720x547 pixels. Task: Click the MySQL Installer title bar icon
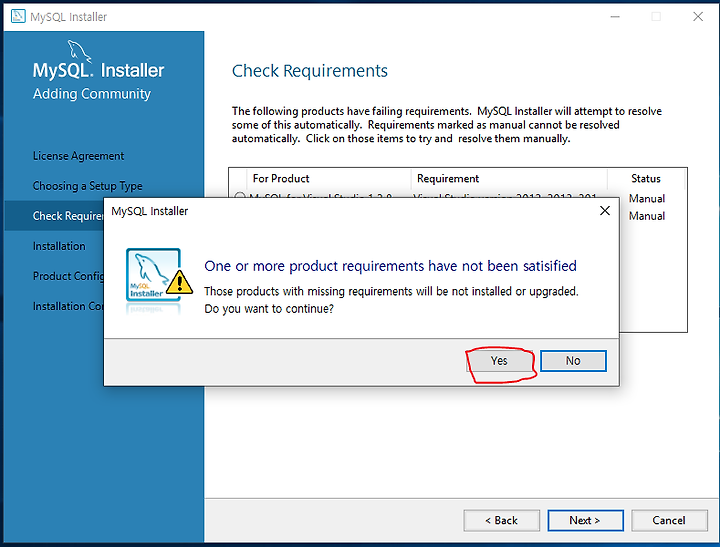tap(18, 16)
